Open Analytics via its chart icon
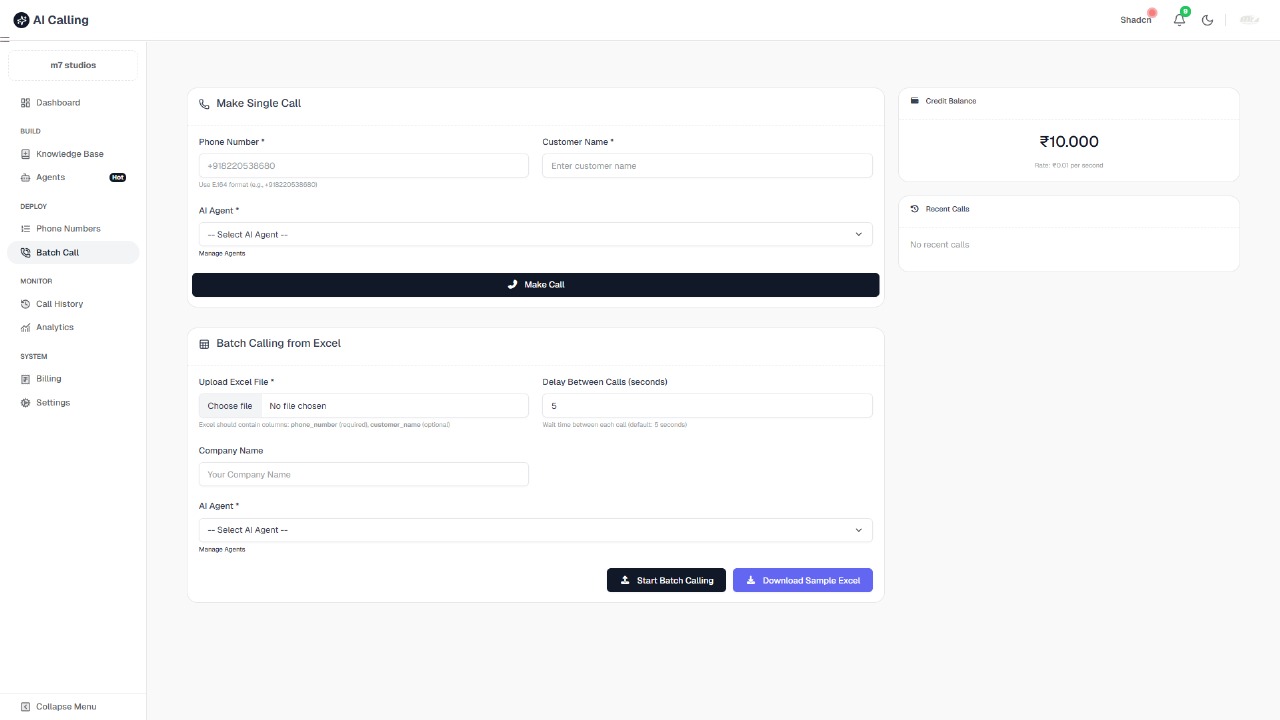 click(25, 327)
